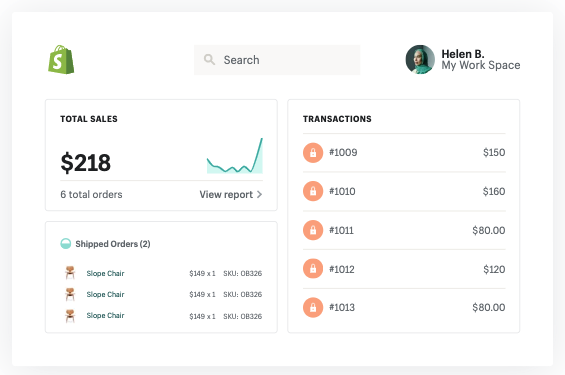Click lock icon for transaction #1011

click(313, 230)
